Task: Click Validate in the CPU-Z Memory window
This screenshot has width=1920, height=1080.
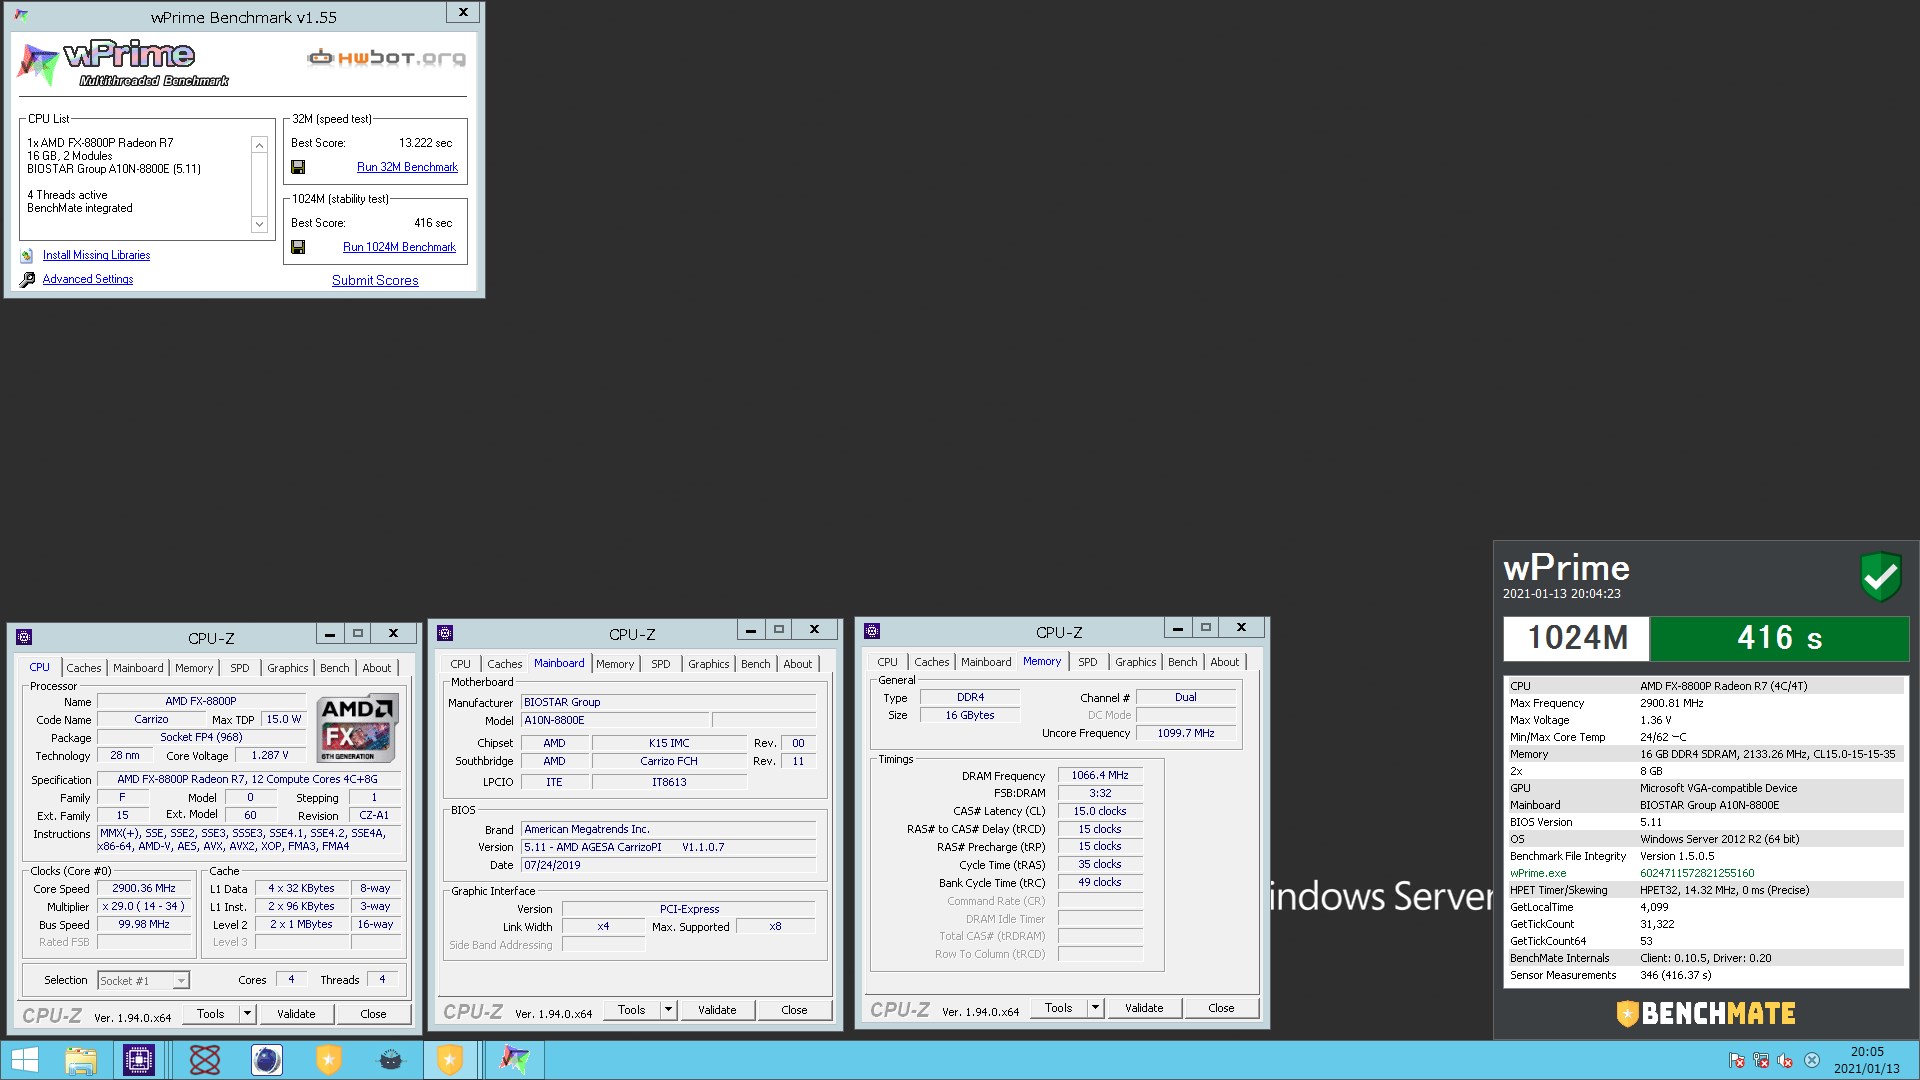Action: 1144,1008
